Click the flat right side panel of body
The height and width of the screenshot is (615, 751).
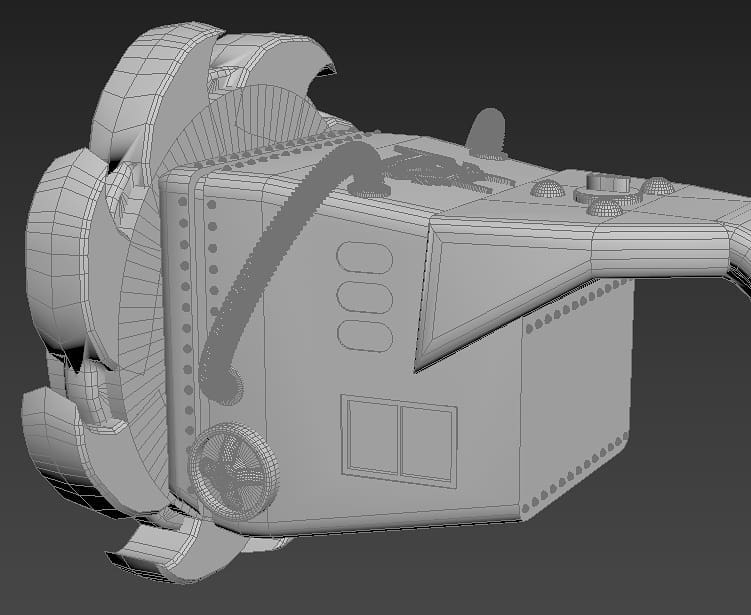point(575,400)
